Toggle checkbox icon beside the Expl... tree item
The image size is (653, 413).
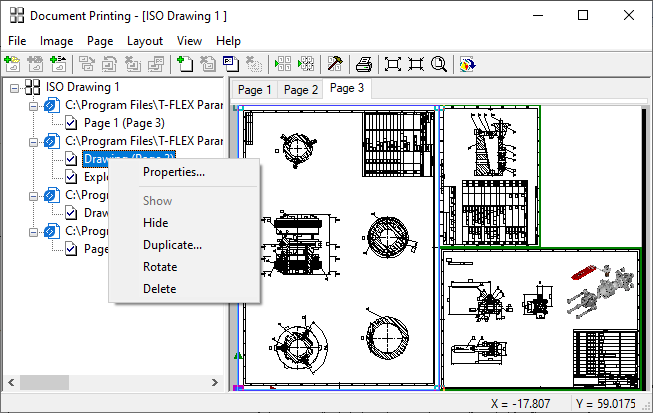coord(71,177)
